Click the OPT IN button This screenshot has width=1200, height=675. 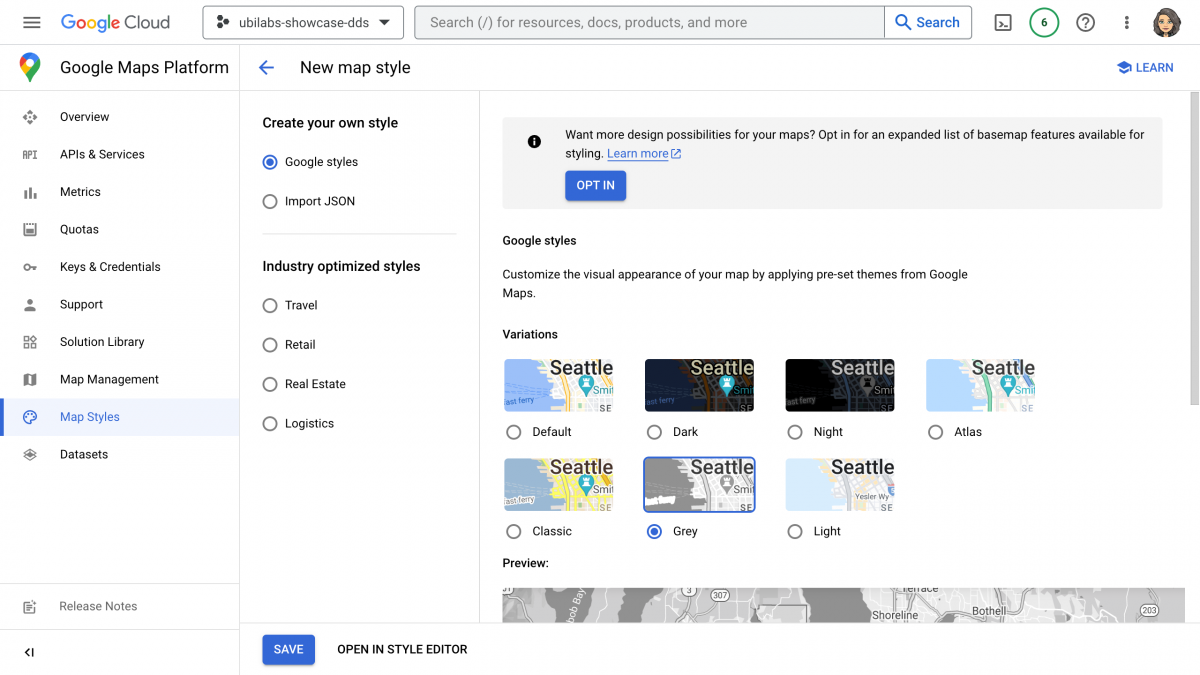coord(595,185)
